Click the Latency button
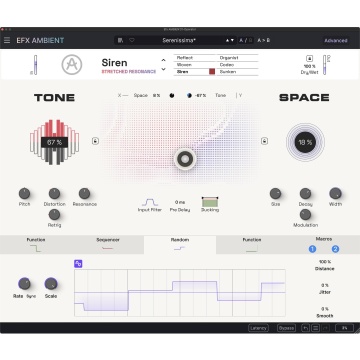Image resolution: width=360 pixels, height=360 pixels. pos(258,328)
